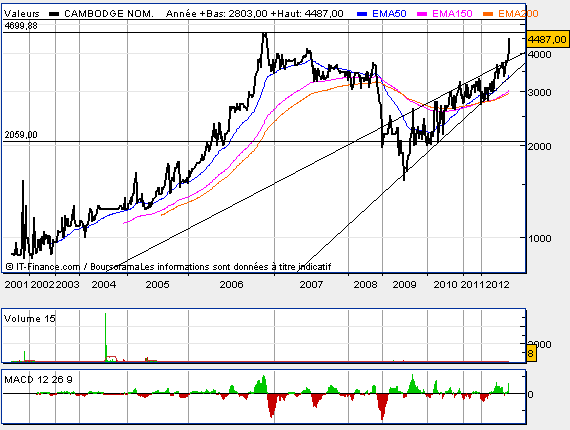Select the EMA50 legend label
The image size is (570, 430).
(x=389, y=14)
